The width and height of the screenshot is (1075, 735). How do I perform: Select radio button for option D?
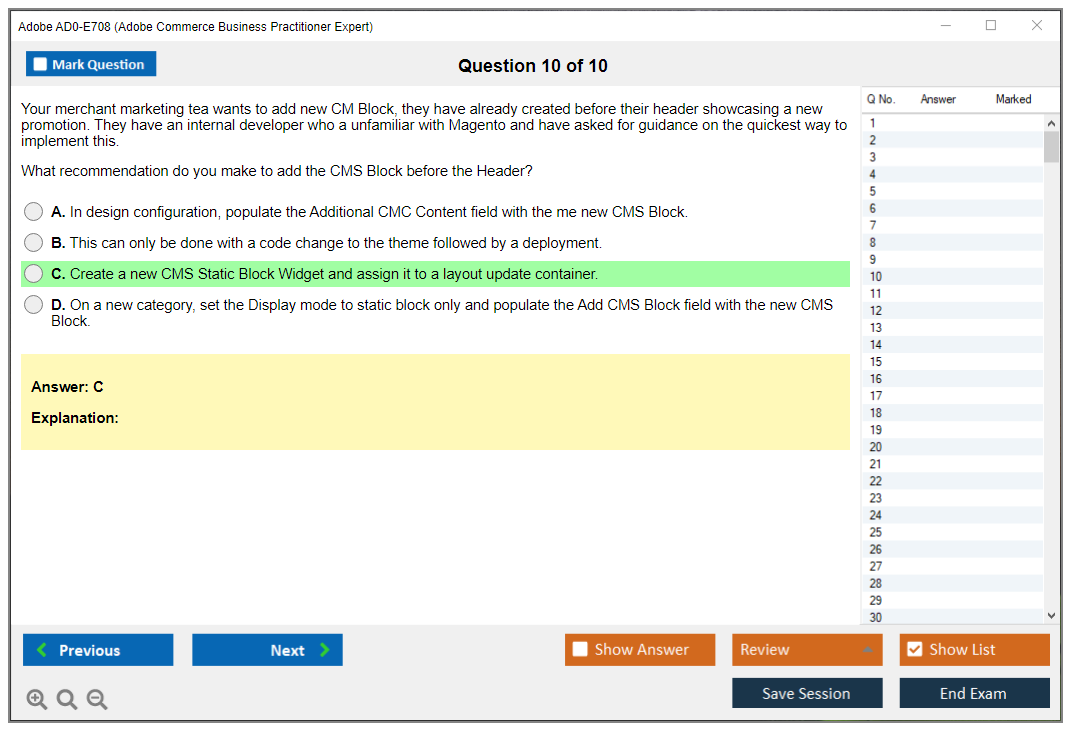pos(34,305)
